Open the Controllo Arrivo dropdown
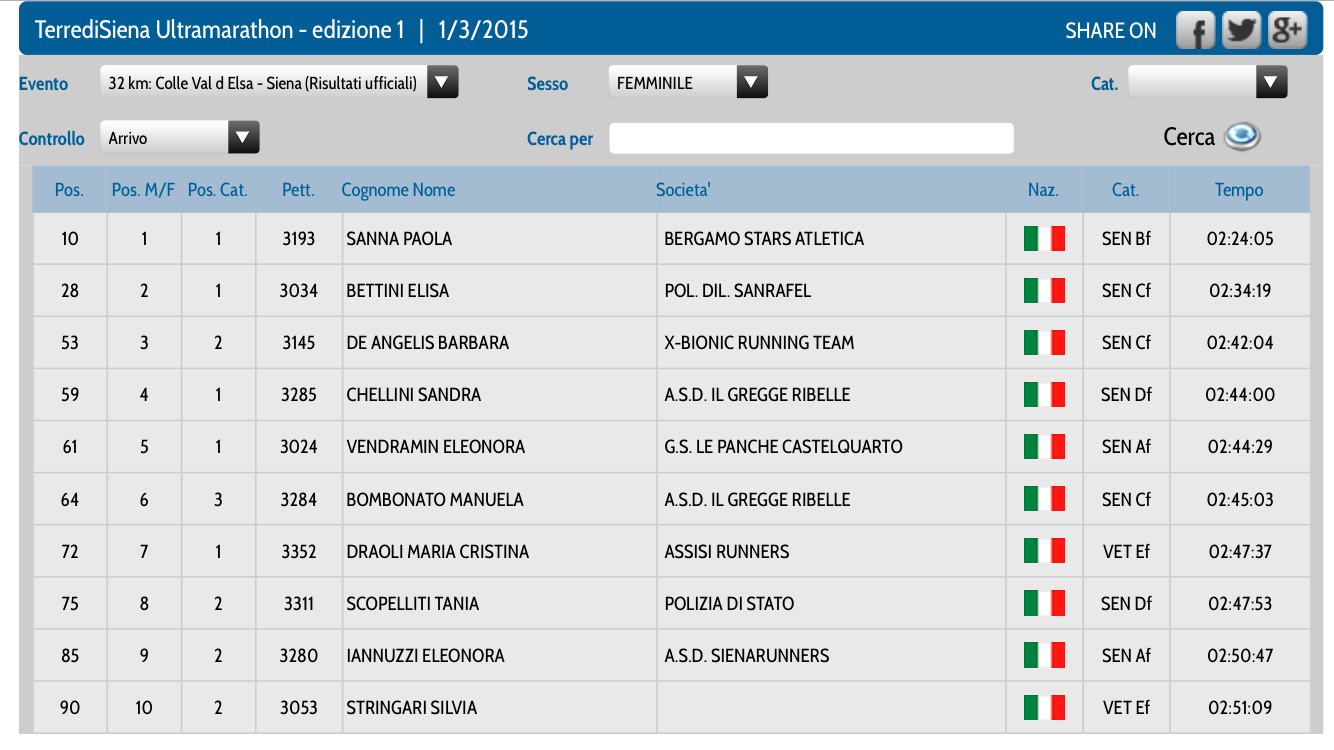The height and width of the screenshot is (750, 1334). pyautogui.click(x=180, y=138)
